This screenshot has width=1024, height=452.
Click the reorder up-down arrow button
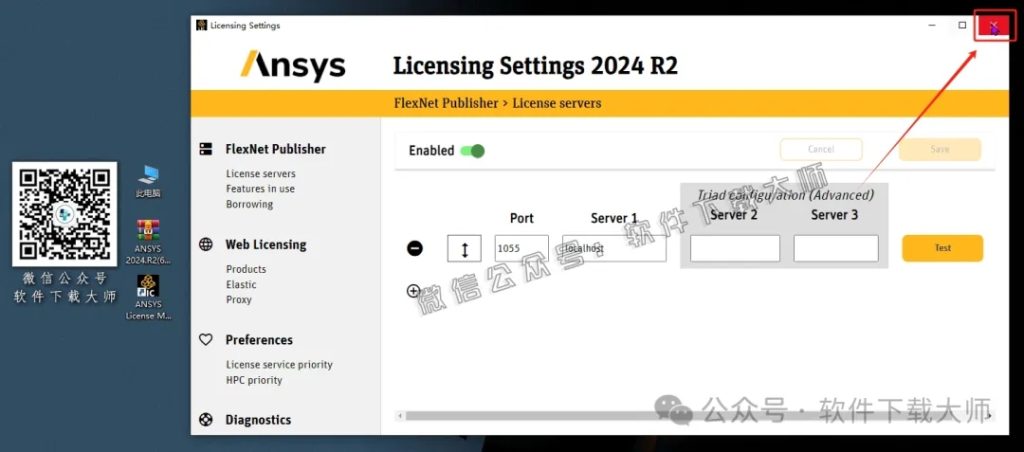[x=464, y=249]
